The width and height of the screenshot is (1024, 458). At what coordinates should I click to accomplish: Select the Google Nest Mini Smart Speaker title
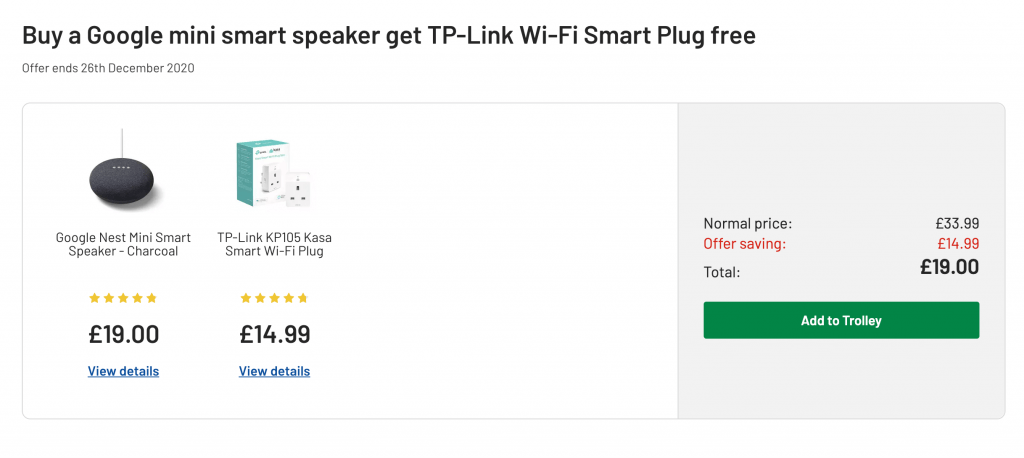(x=123, y=244)
